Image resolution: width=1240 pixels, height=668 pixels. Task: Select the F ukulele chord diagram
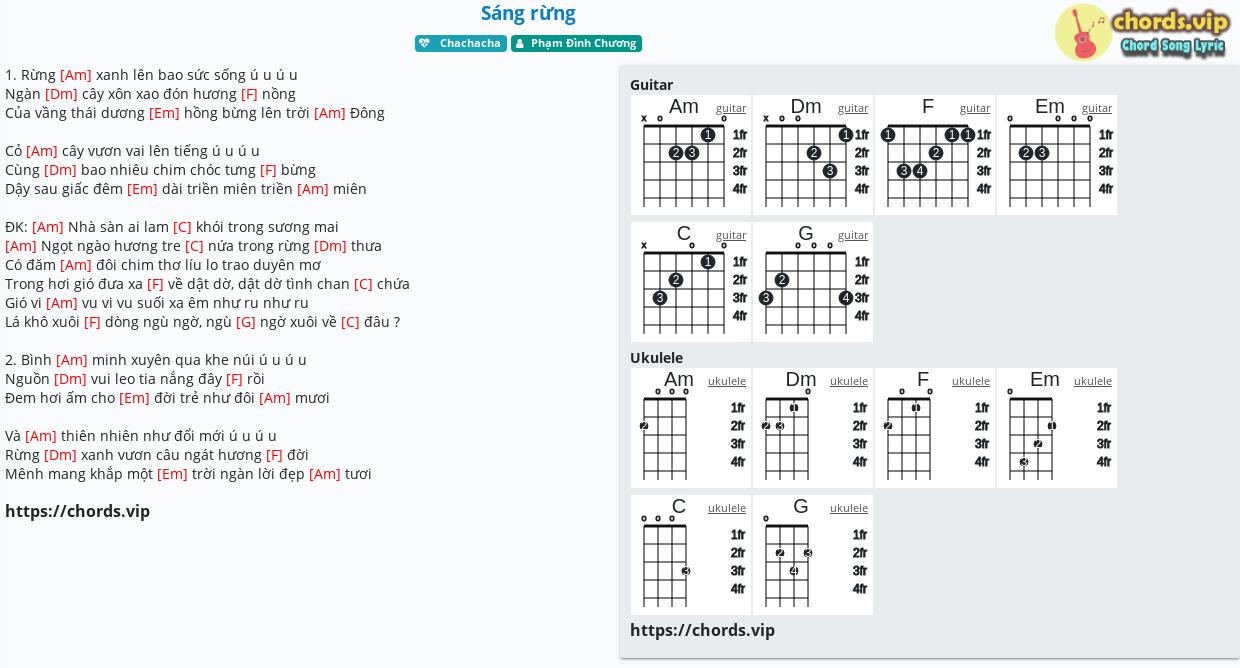935,428
